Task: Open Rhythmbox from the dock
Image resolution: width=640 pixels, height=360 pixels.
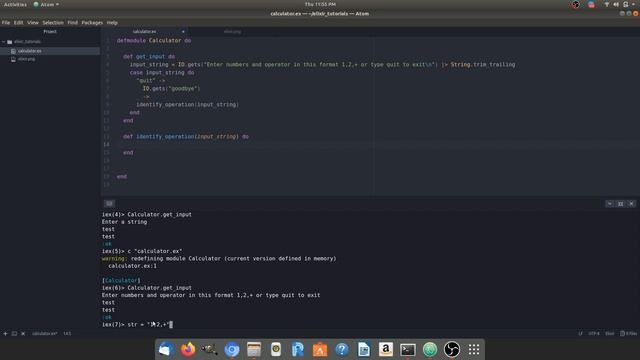Action: (x=276, y=349)
